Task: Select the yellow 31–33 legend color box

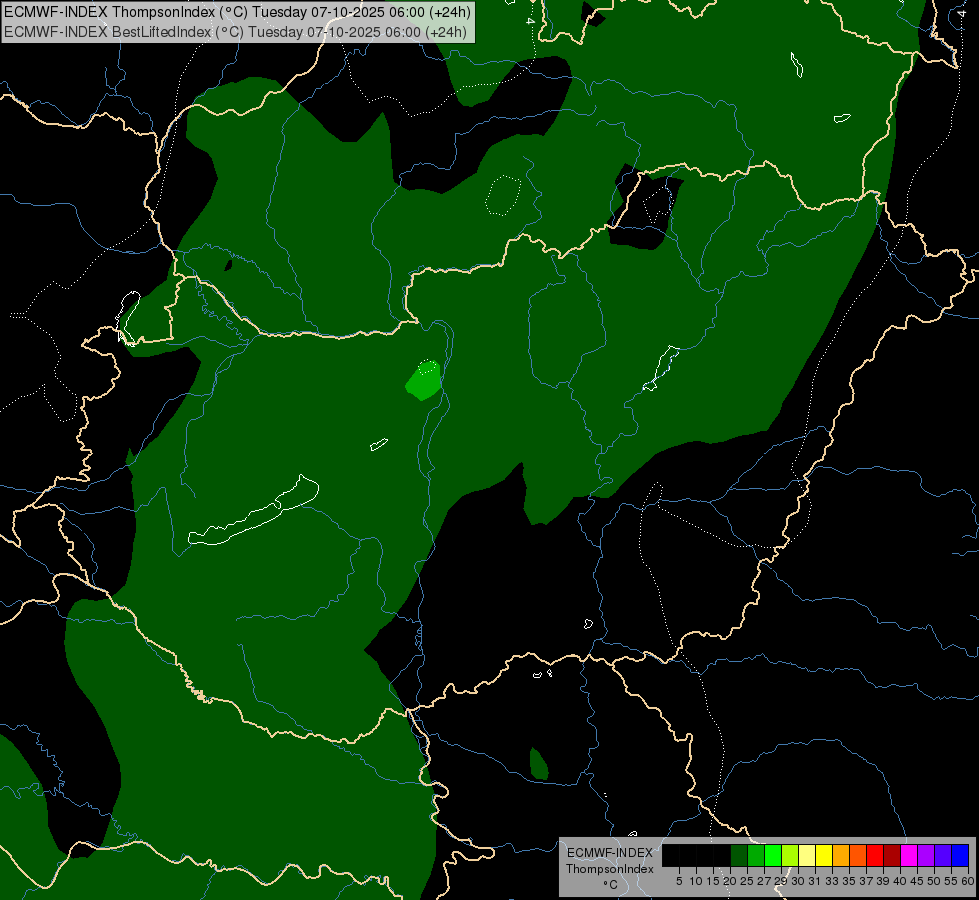Action: (823, 855)
